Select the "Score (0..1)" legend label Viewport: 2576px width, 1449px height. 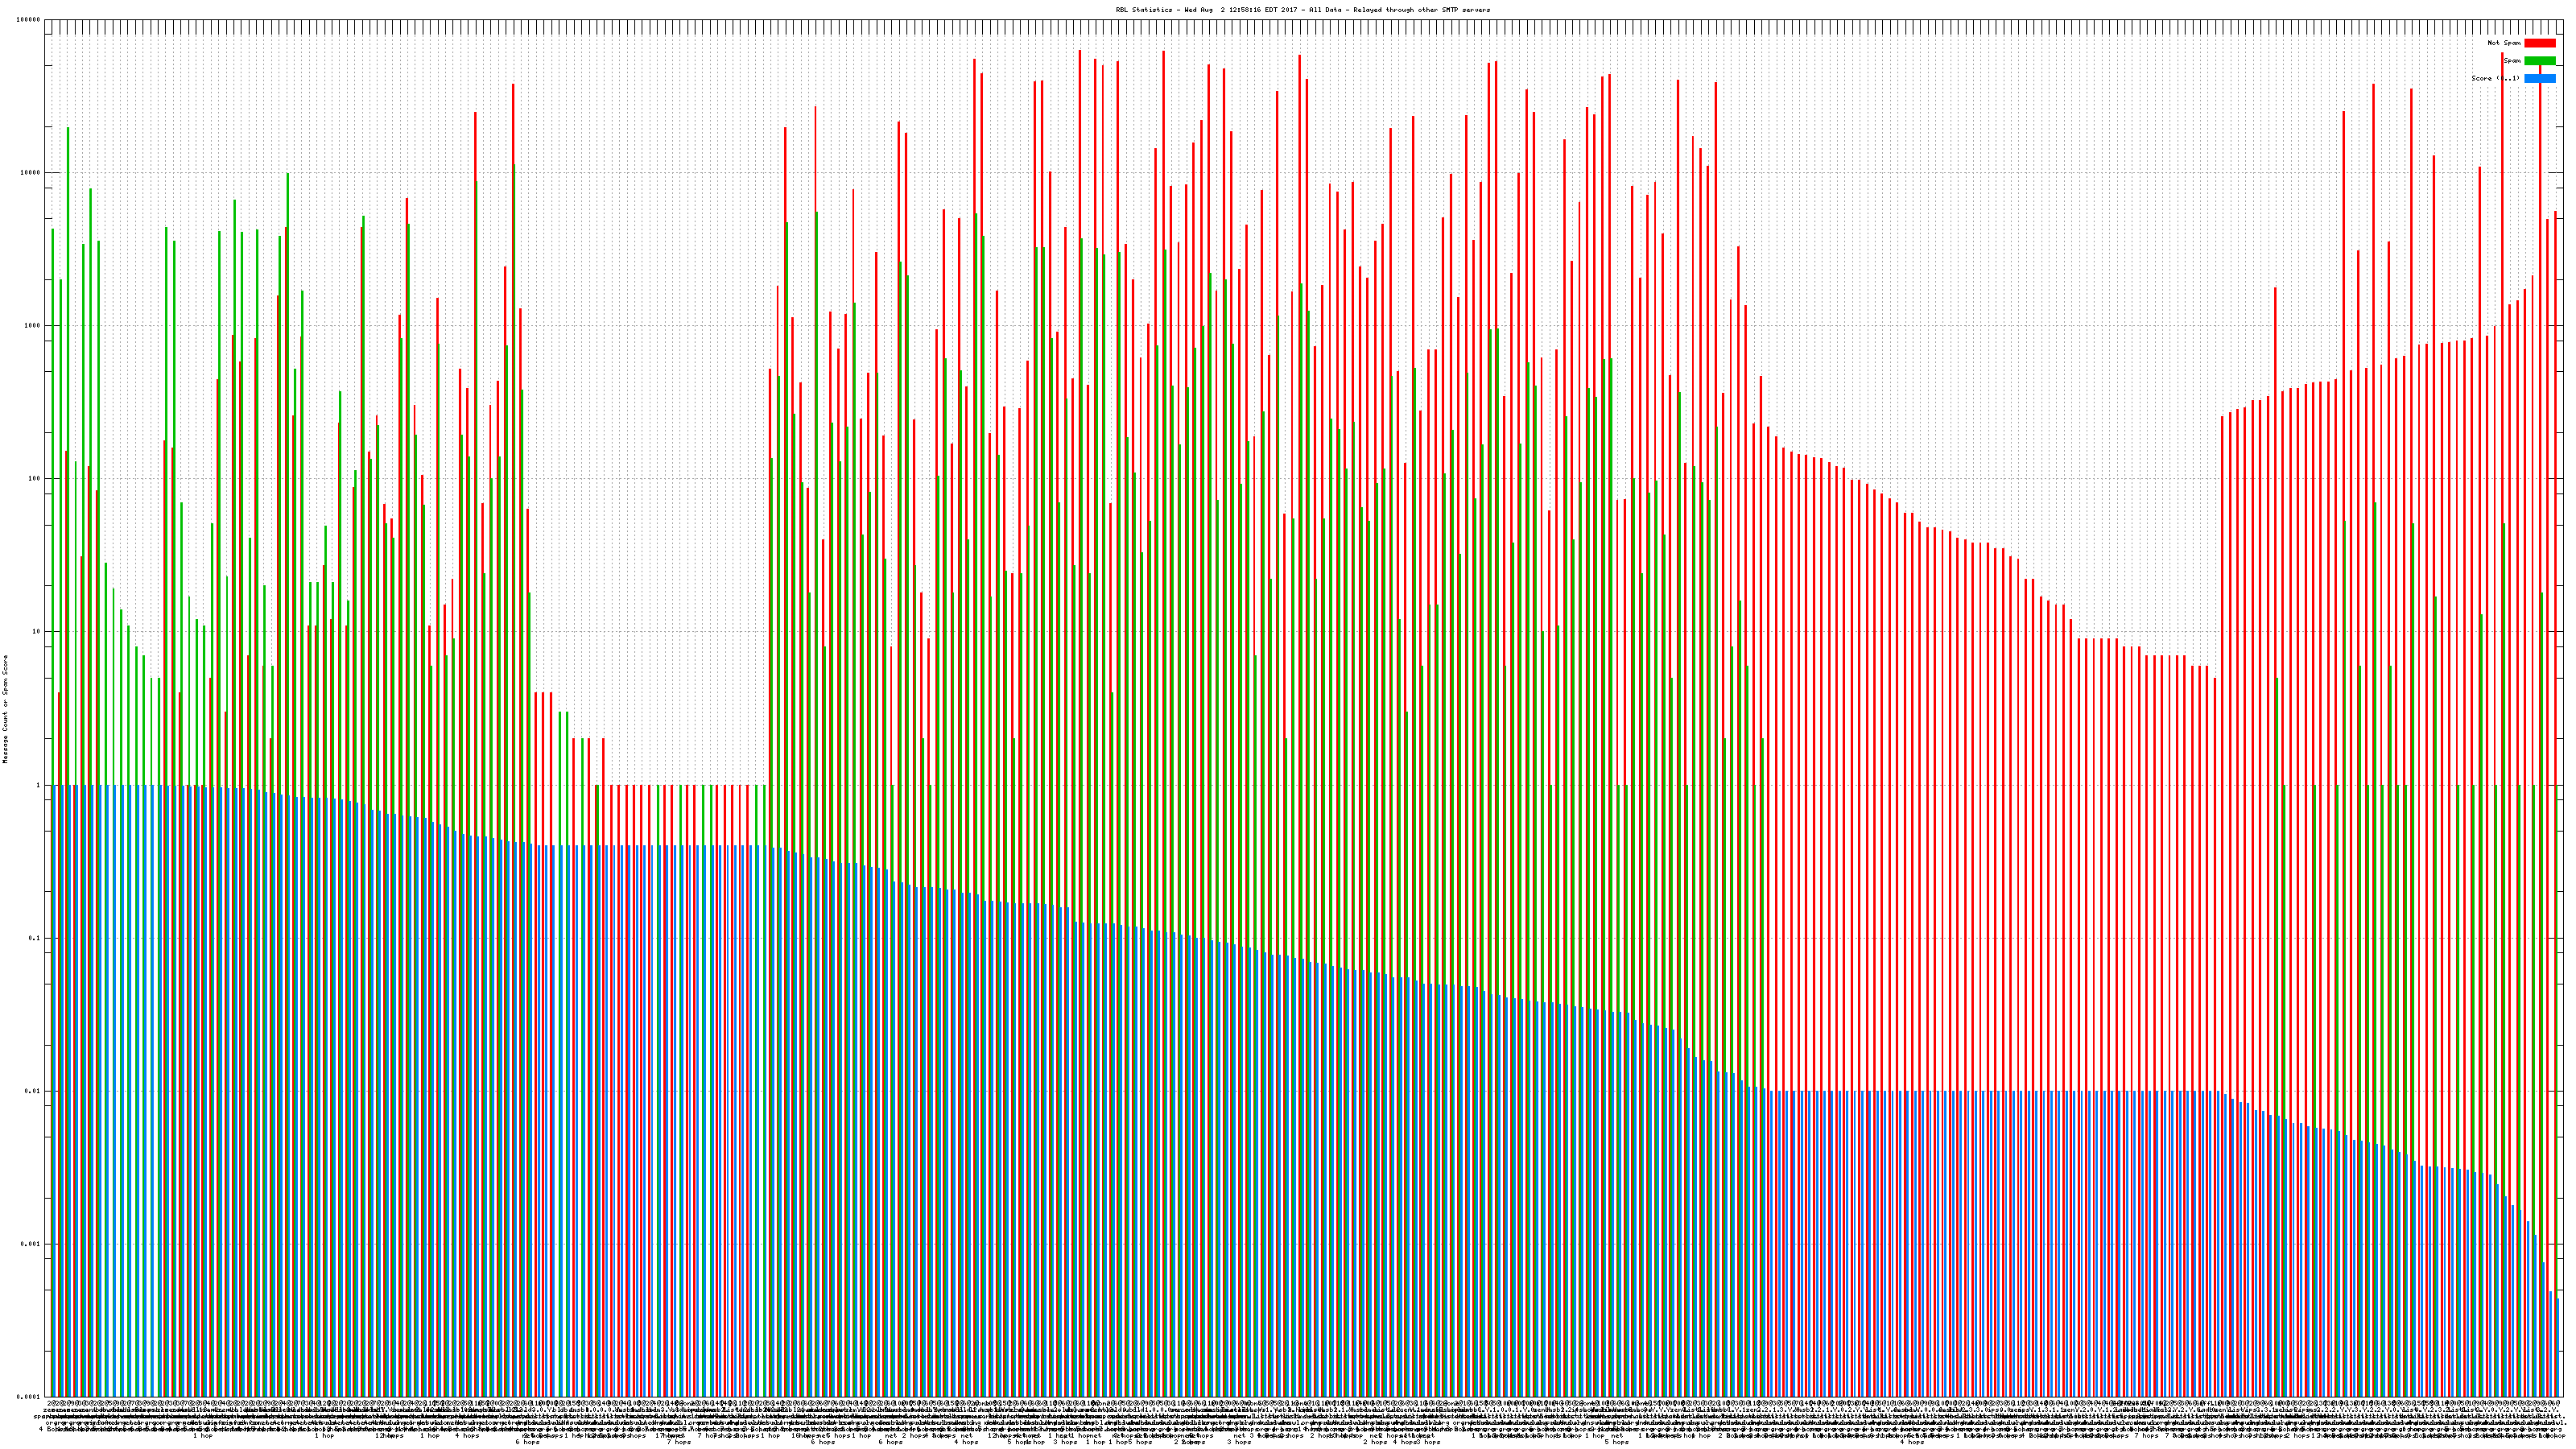tap(2495, 78)
